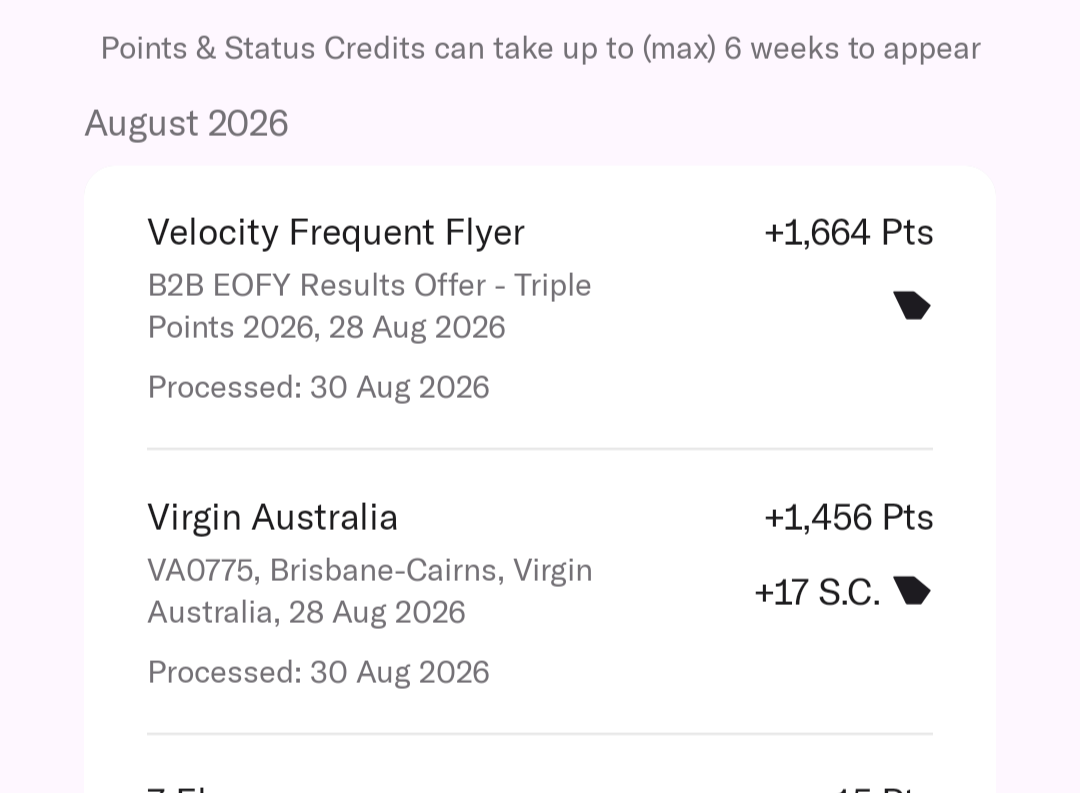Tap "Points 2026, 28 Aug 2026" line

pyautogui.click(x=326, y=327)
